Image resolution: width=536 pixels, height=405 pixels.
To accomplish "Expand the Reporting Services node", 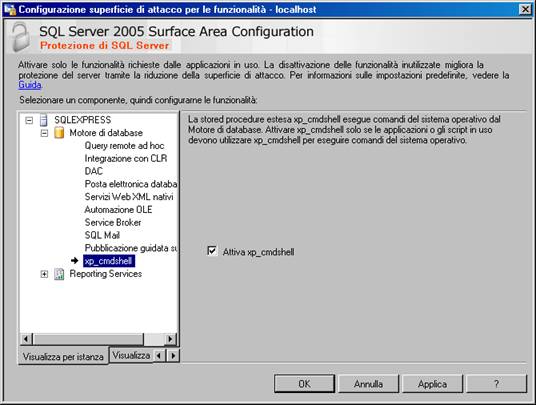I will [x=44, y=274].
